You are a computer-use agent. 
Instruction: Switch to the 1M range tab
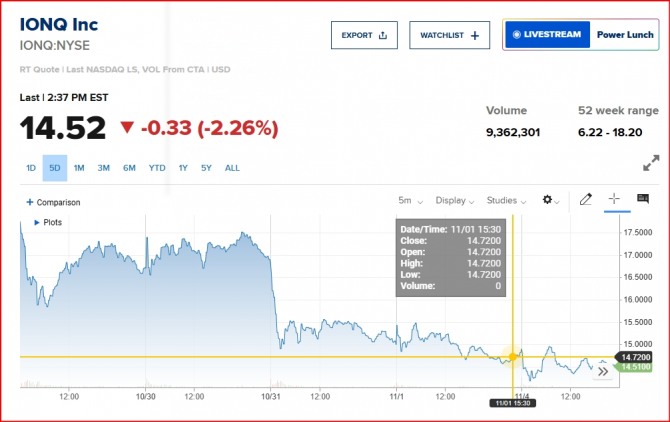(79, 168)
